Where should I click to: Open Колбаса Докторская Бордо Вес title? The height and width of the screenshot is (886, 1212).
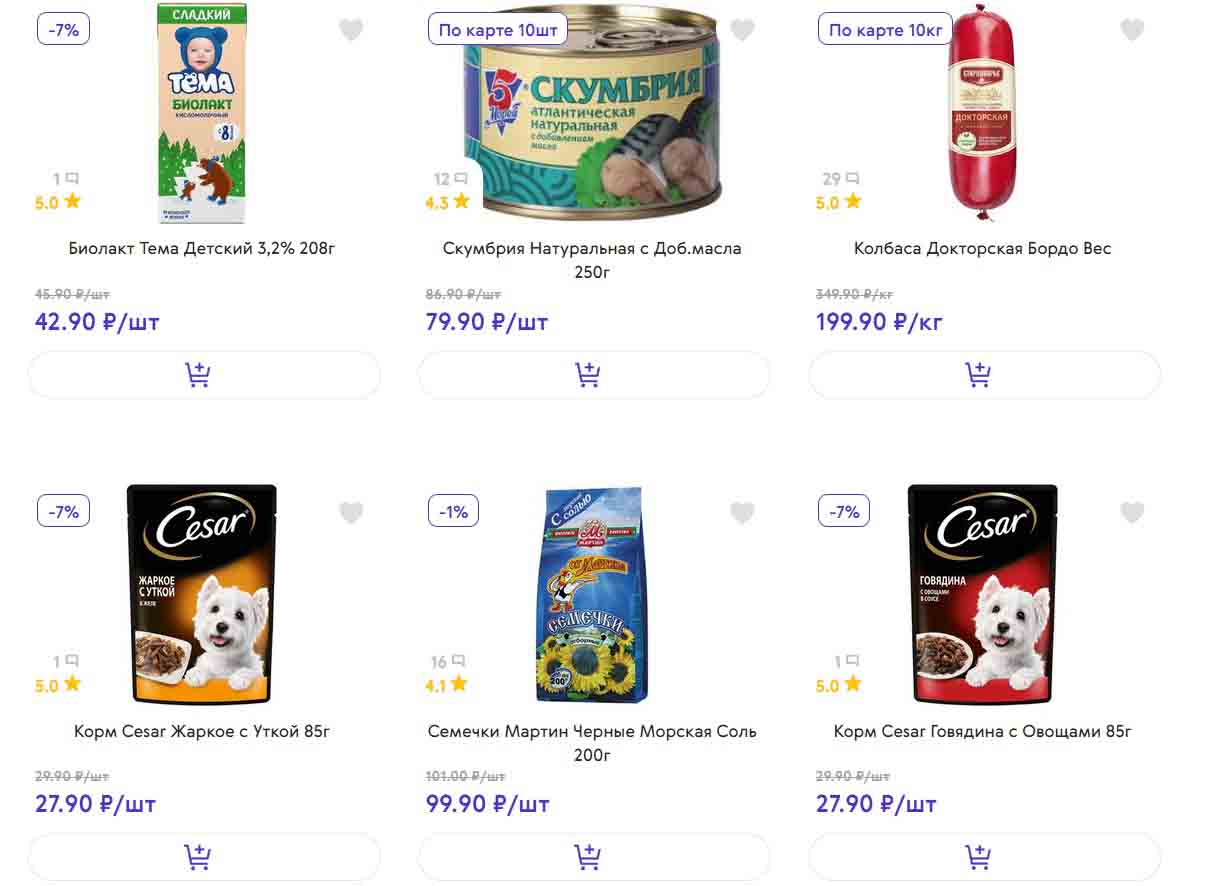point(982,248)
